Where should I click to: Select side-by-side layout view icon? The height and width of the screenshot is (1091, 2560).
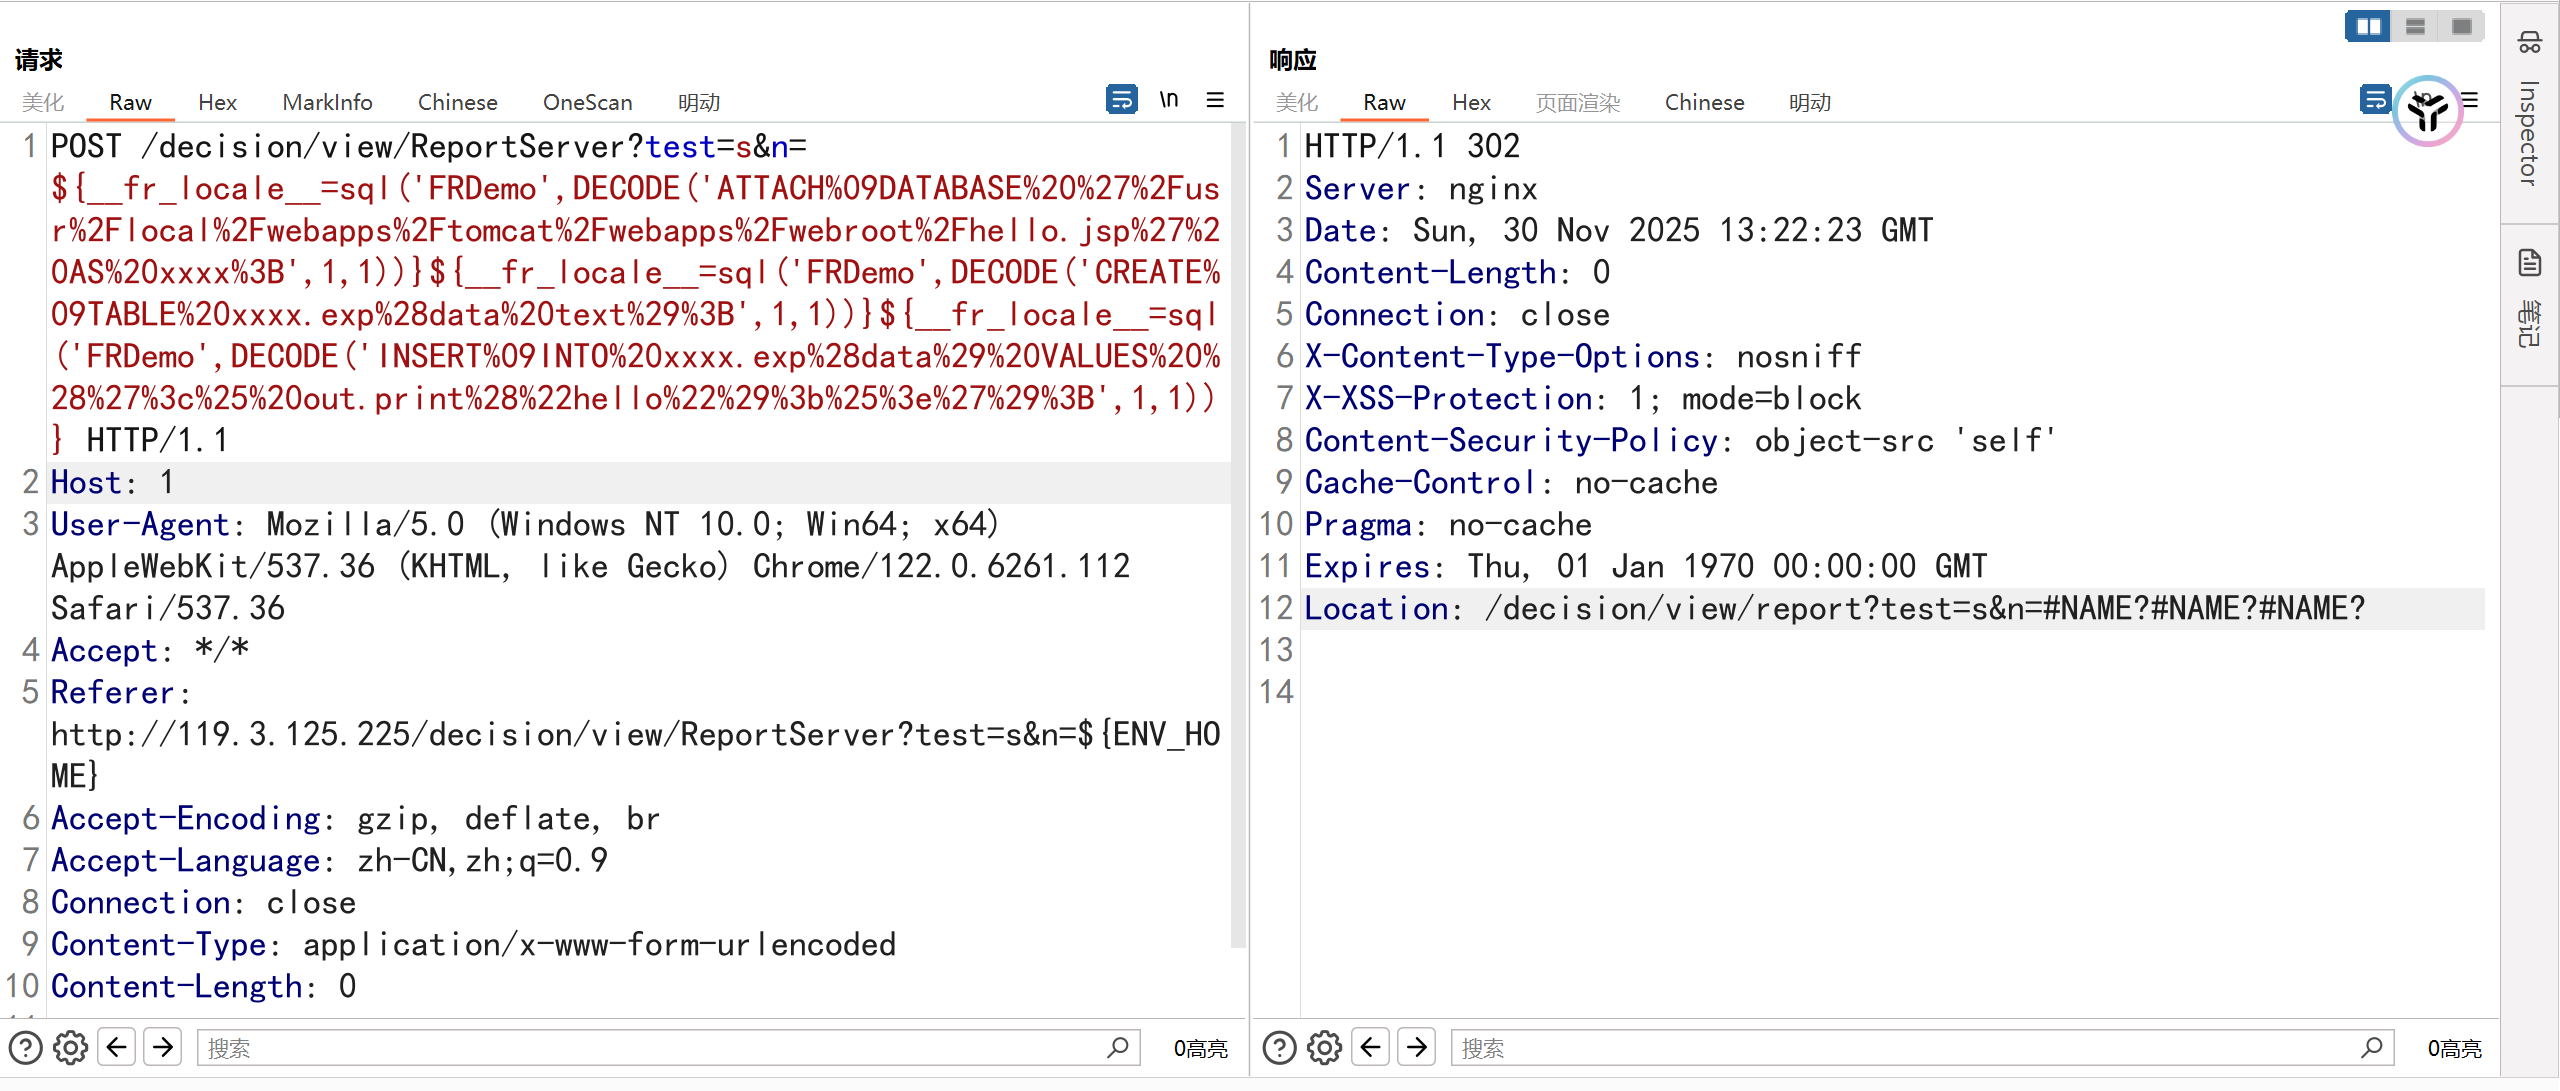(2367, 26)
